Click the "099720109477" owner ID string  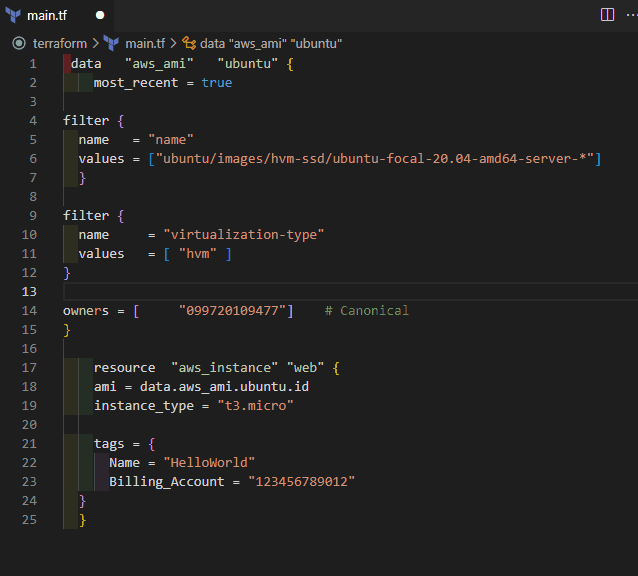[232, 311]
